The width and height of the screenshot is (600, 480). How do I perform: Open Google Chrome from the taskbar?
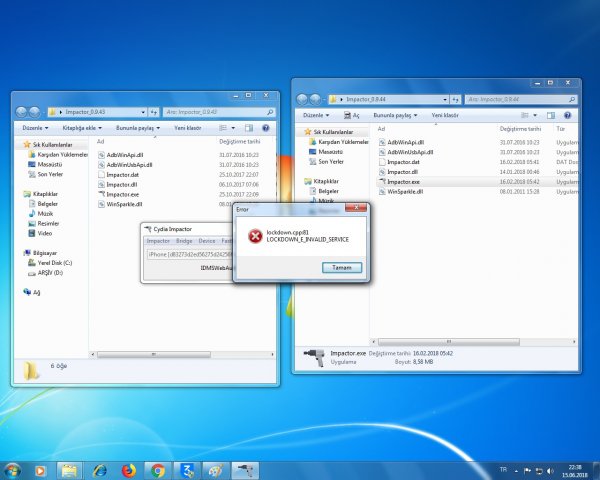click(158, 469)
